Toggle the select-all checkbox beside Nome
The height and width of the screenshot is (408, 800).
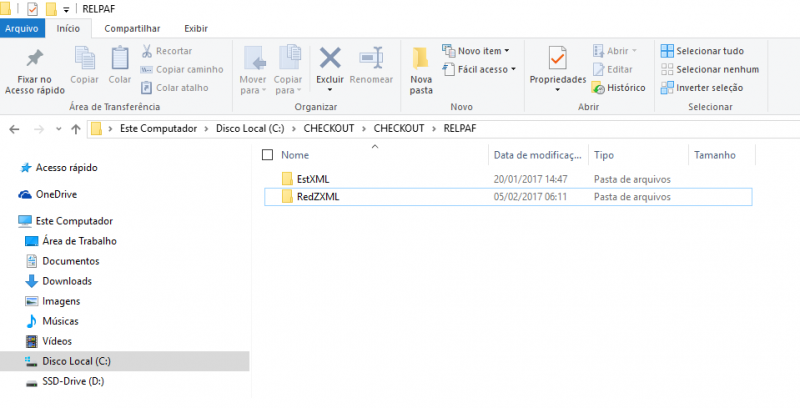[267, 155]
